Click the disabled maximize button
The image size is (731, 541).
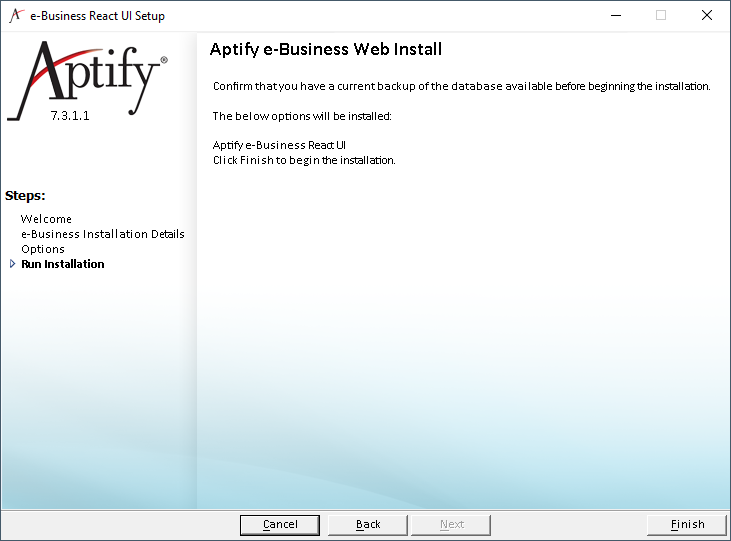[661, 15]
